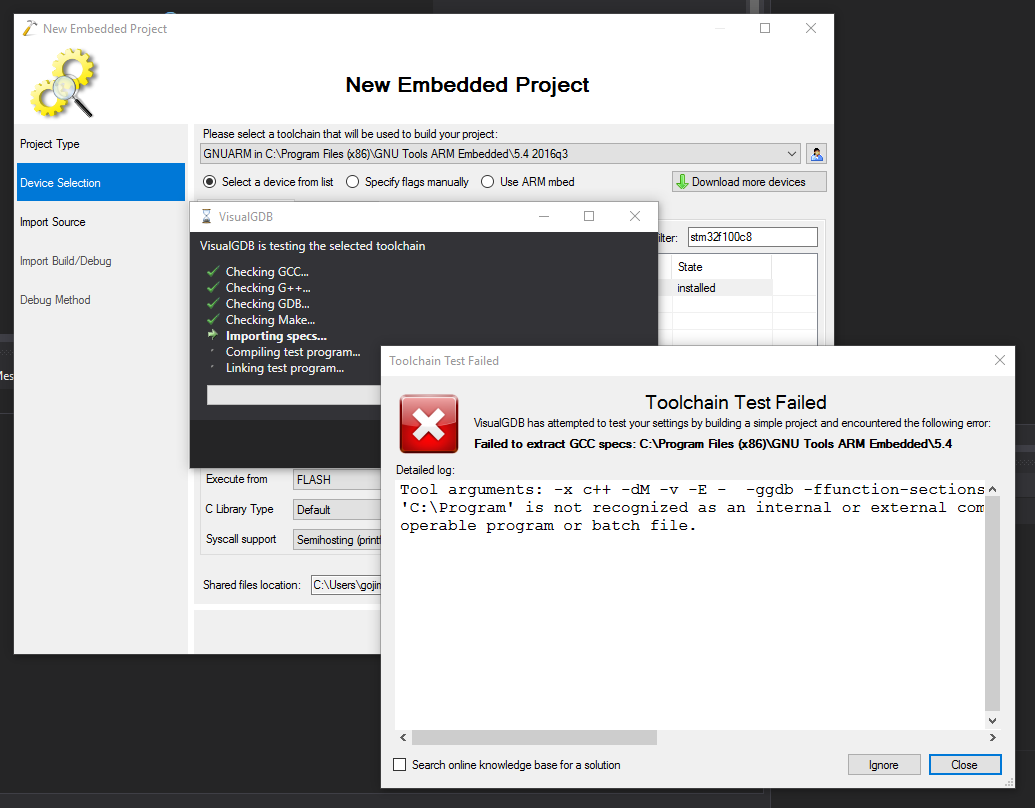
Task: Click log scroll up arrow
Action: (x=992, y=489)
